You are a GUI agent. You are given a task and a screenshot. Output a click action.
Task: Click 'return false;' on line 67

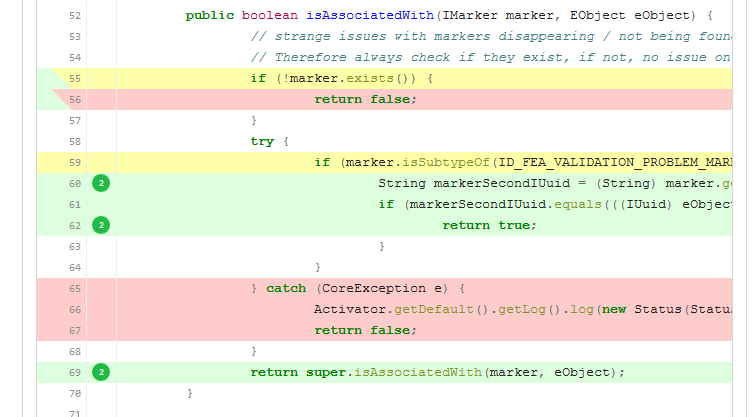365,330
